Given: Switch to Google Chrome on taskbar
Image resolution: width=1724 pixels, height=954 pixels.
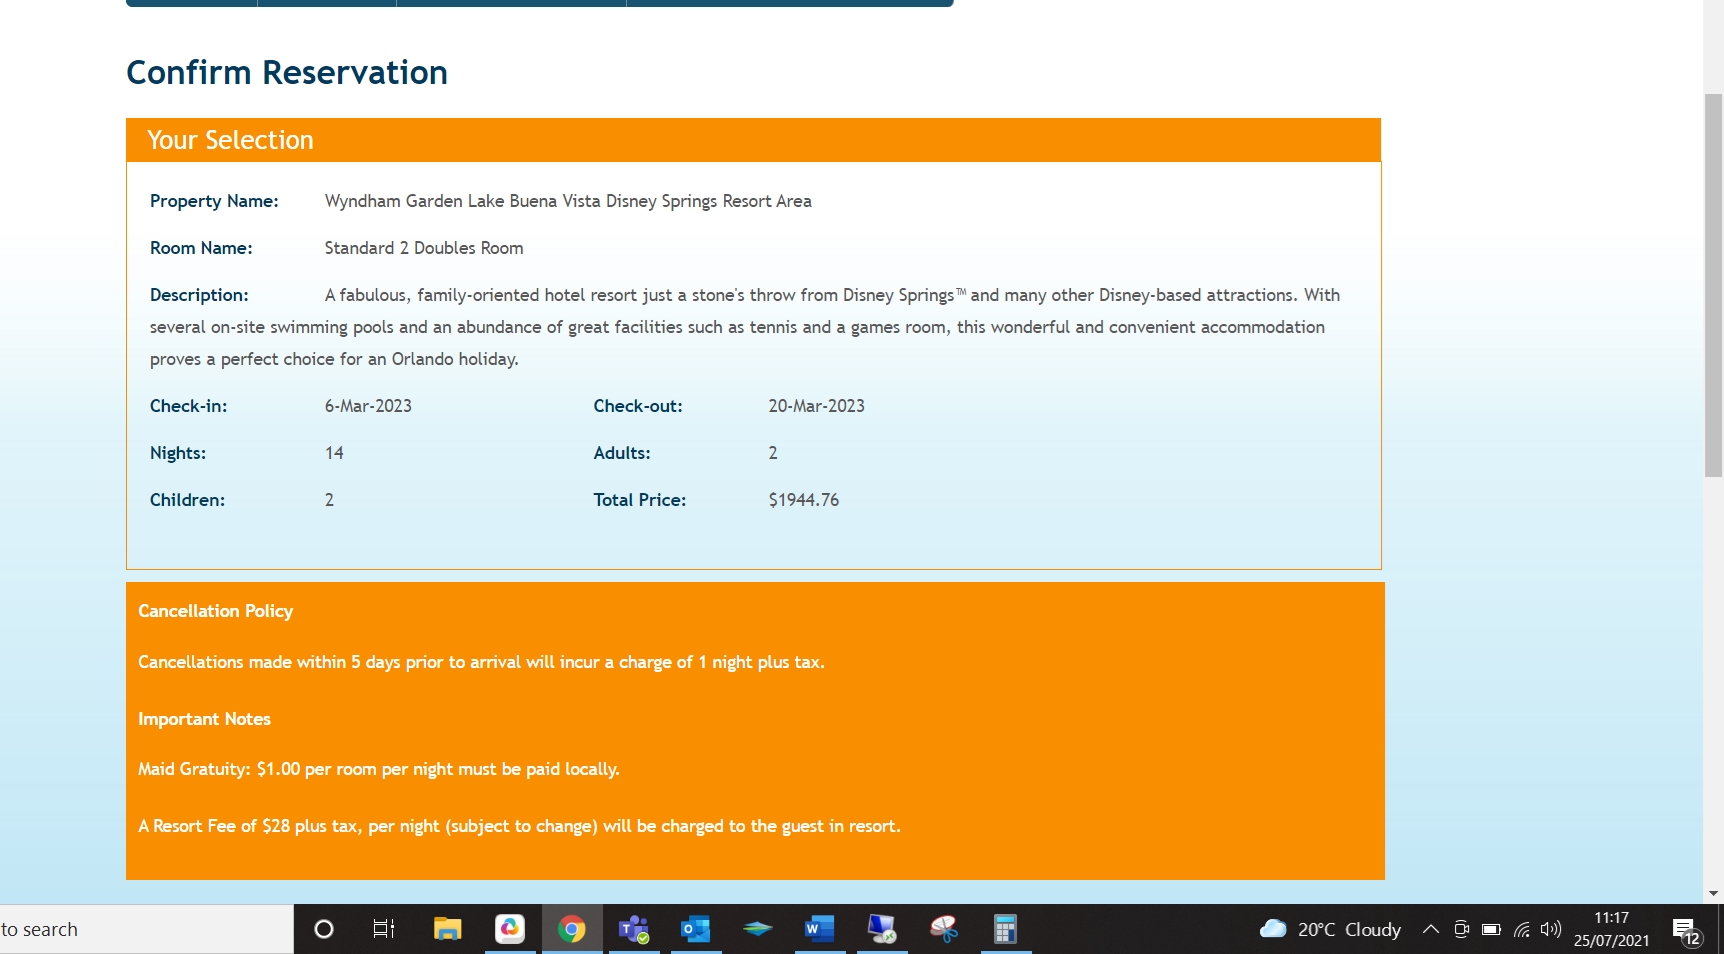Looking at the screenshot, I should (x=572, y=929).
